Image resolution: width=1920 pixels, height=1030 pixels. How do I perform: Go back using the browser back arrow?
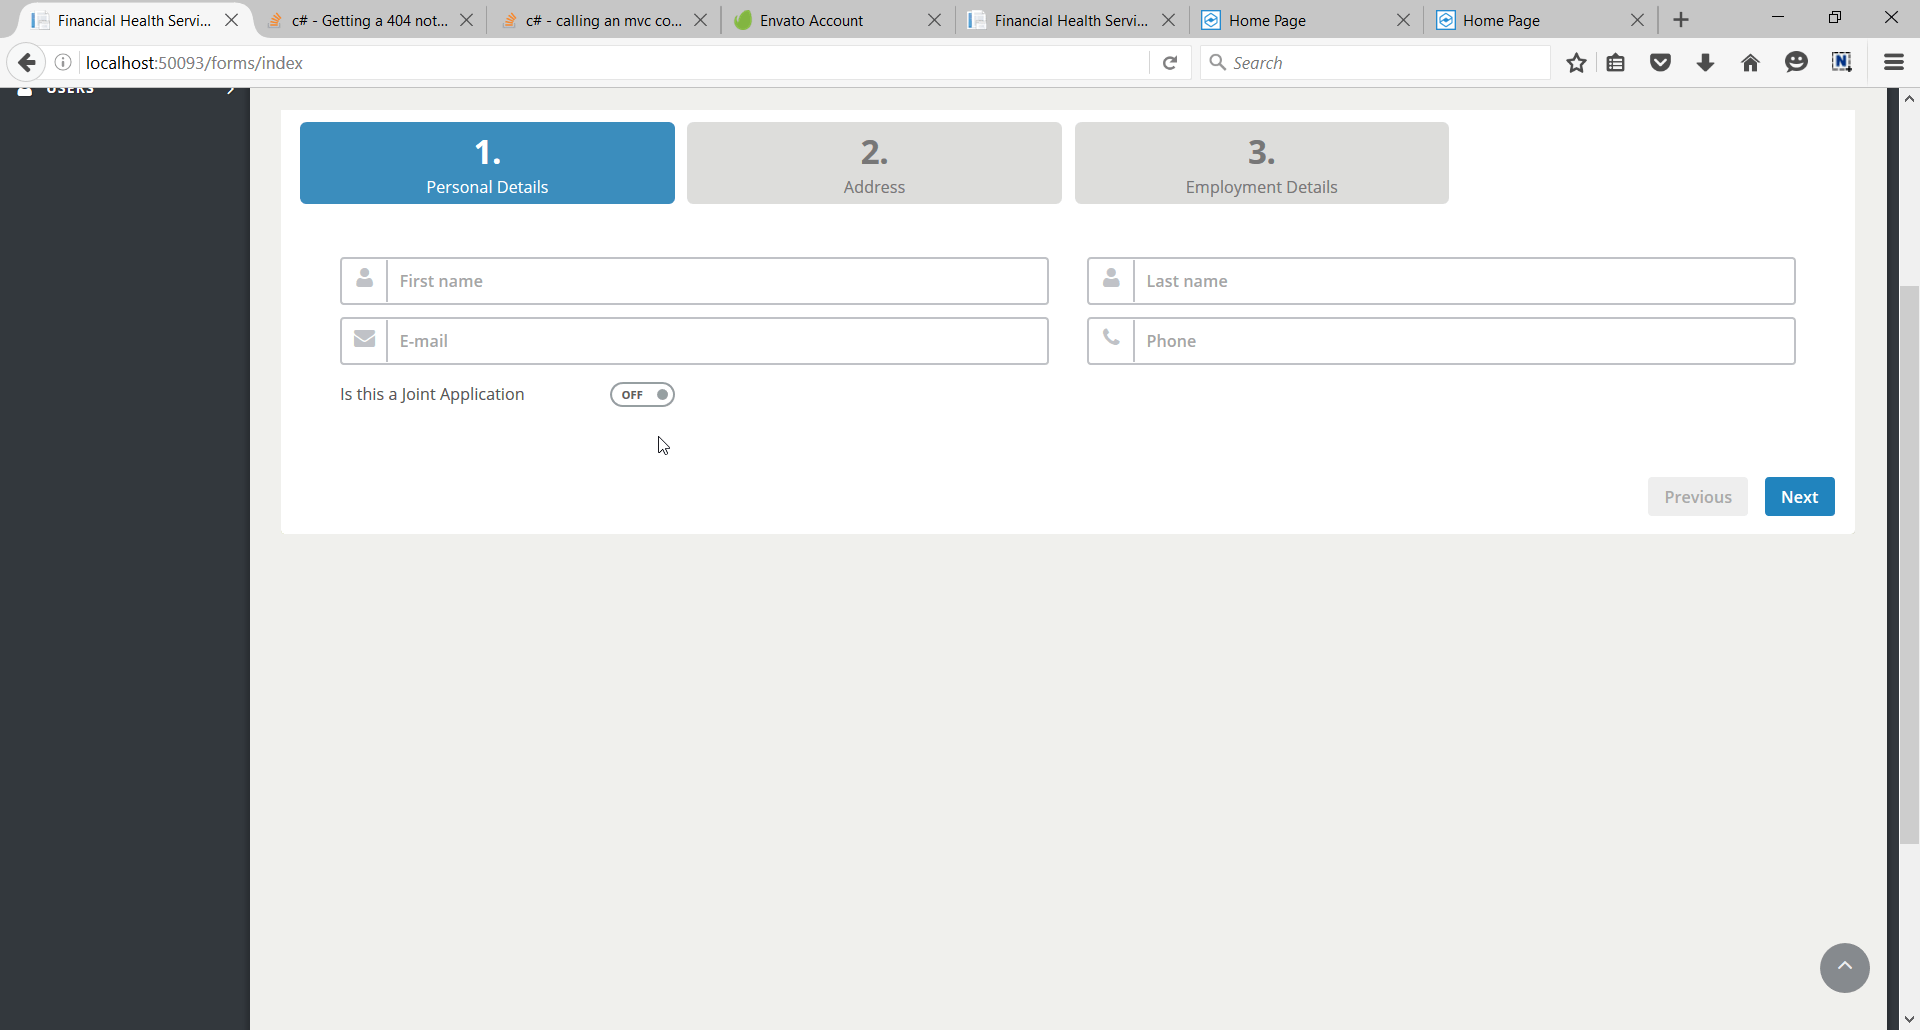click(27, 63)
